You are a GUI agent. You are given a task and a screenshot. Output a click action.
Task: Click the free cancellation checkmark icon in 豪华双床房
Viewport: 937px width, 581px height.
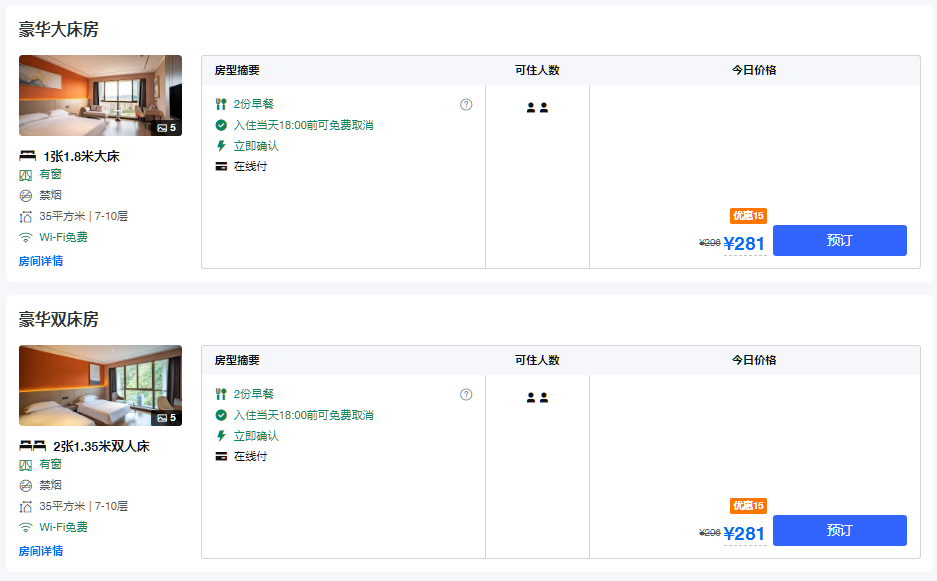(x=221, y=415)
